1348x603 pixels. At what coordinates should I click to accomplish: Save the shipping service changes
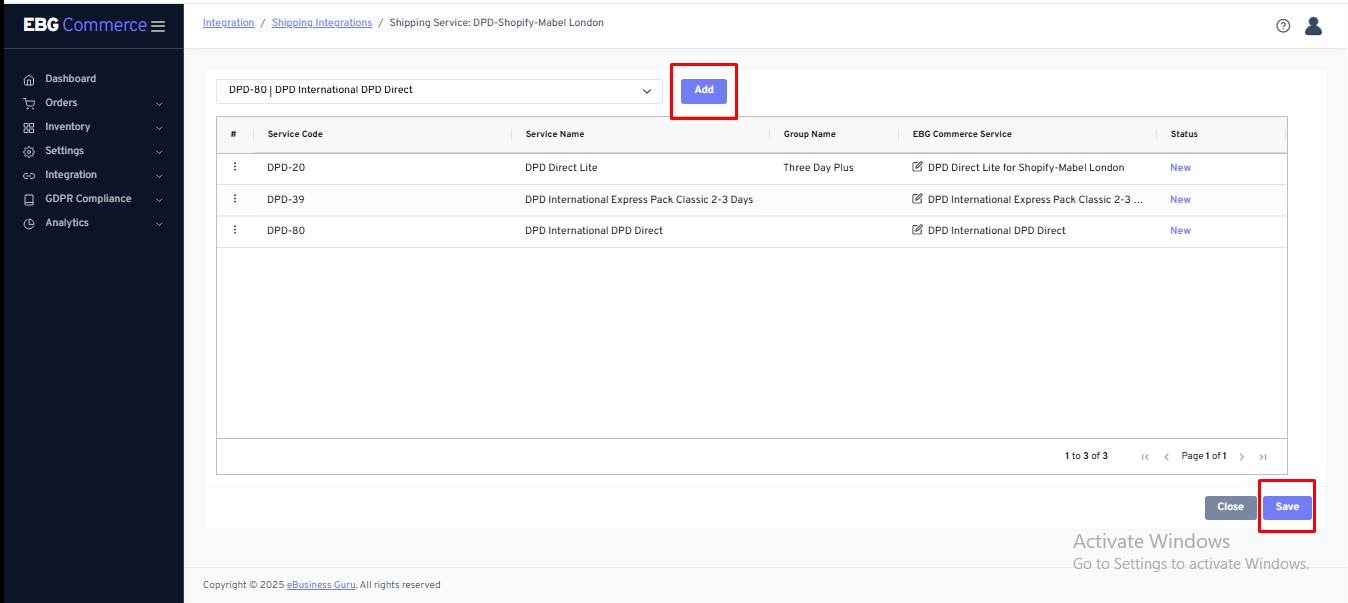point(1287,507)
